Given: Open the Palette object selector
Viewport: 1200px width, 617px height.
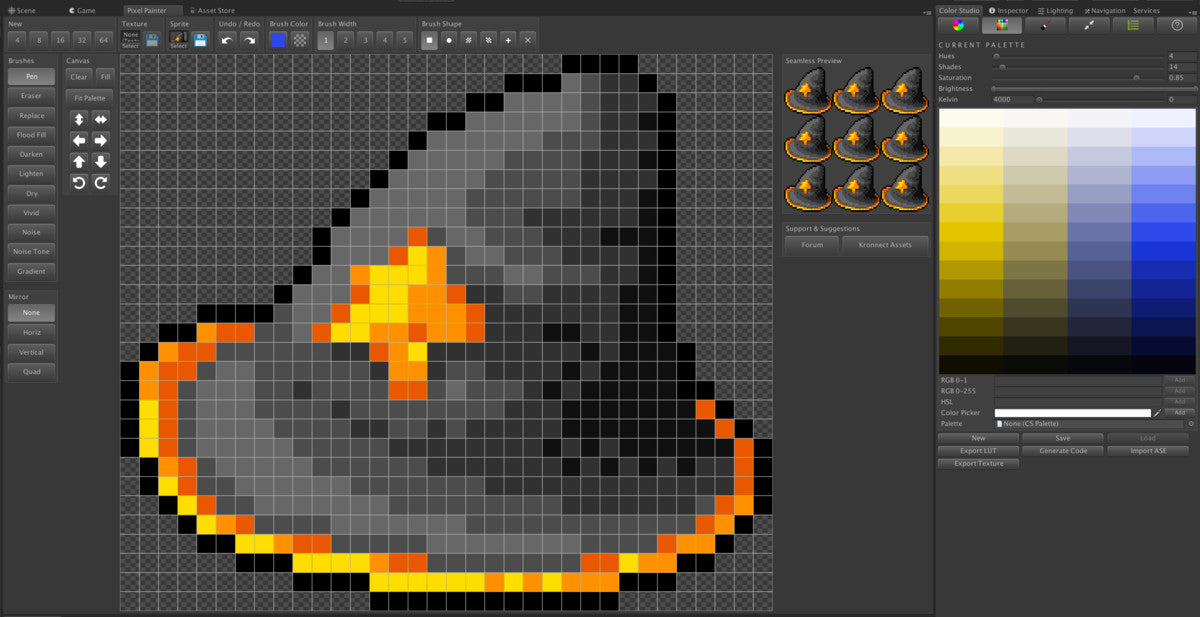Looking at the screenshot, I should coord(1190,424).
